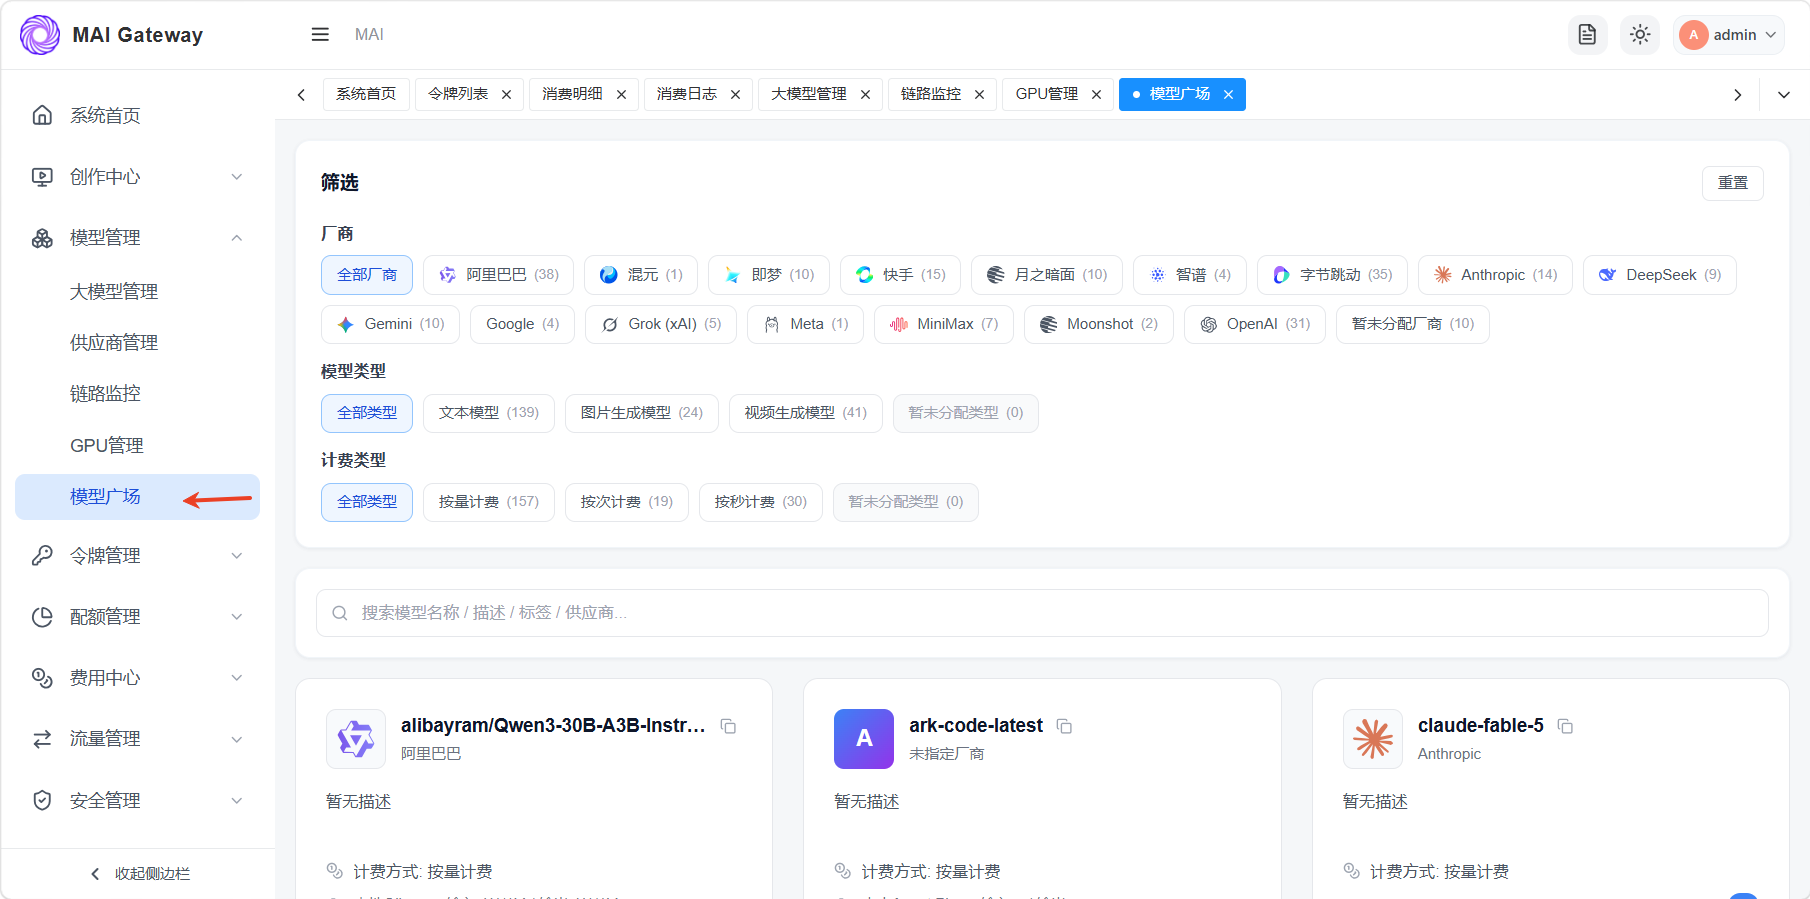This screenshot has width=1810, height=899.
Task: Filter by MiniMax vendor
Action: click(944, 324)
